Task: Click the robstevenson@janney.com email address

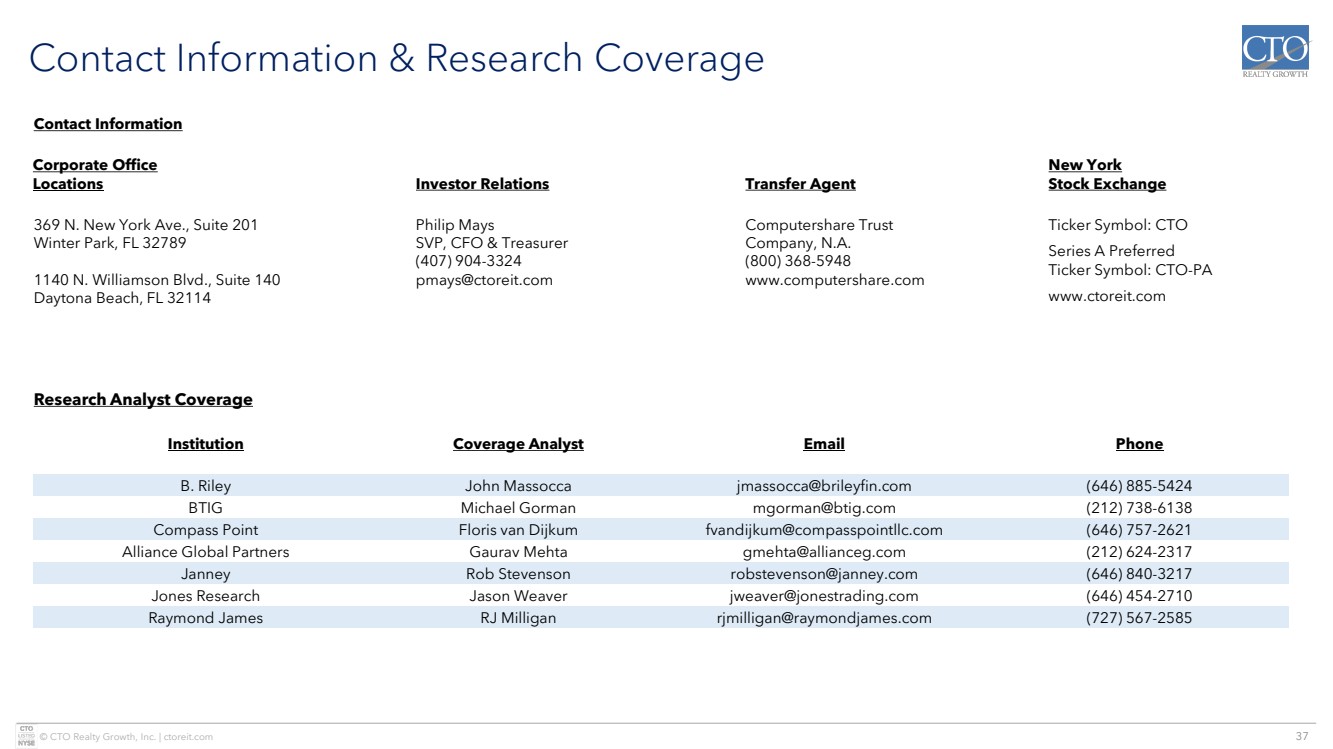Action: tap(824, 574)
